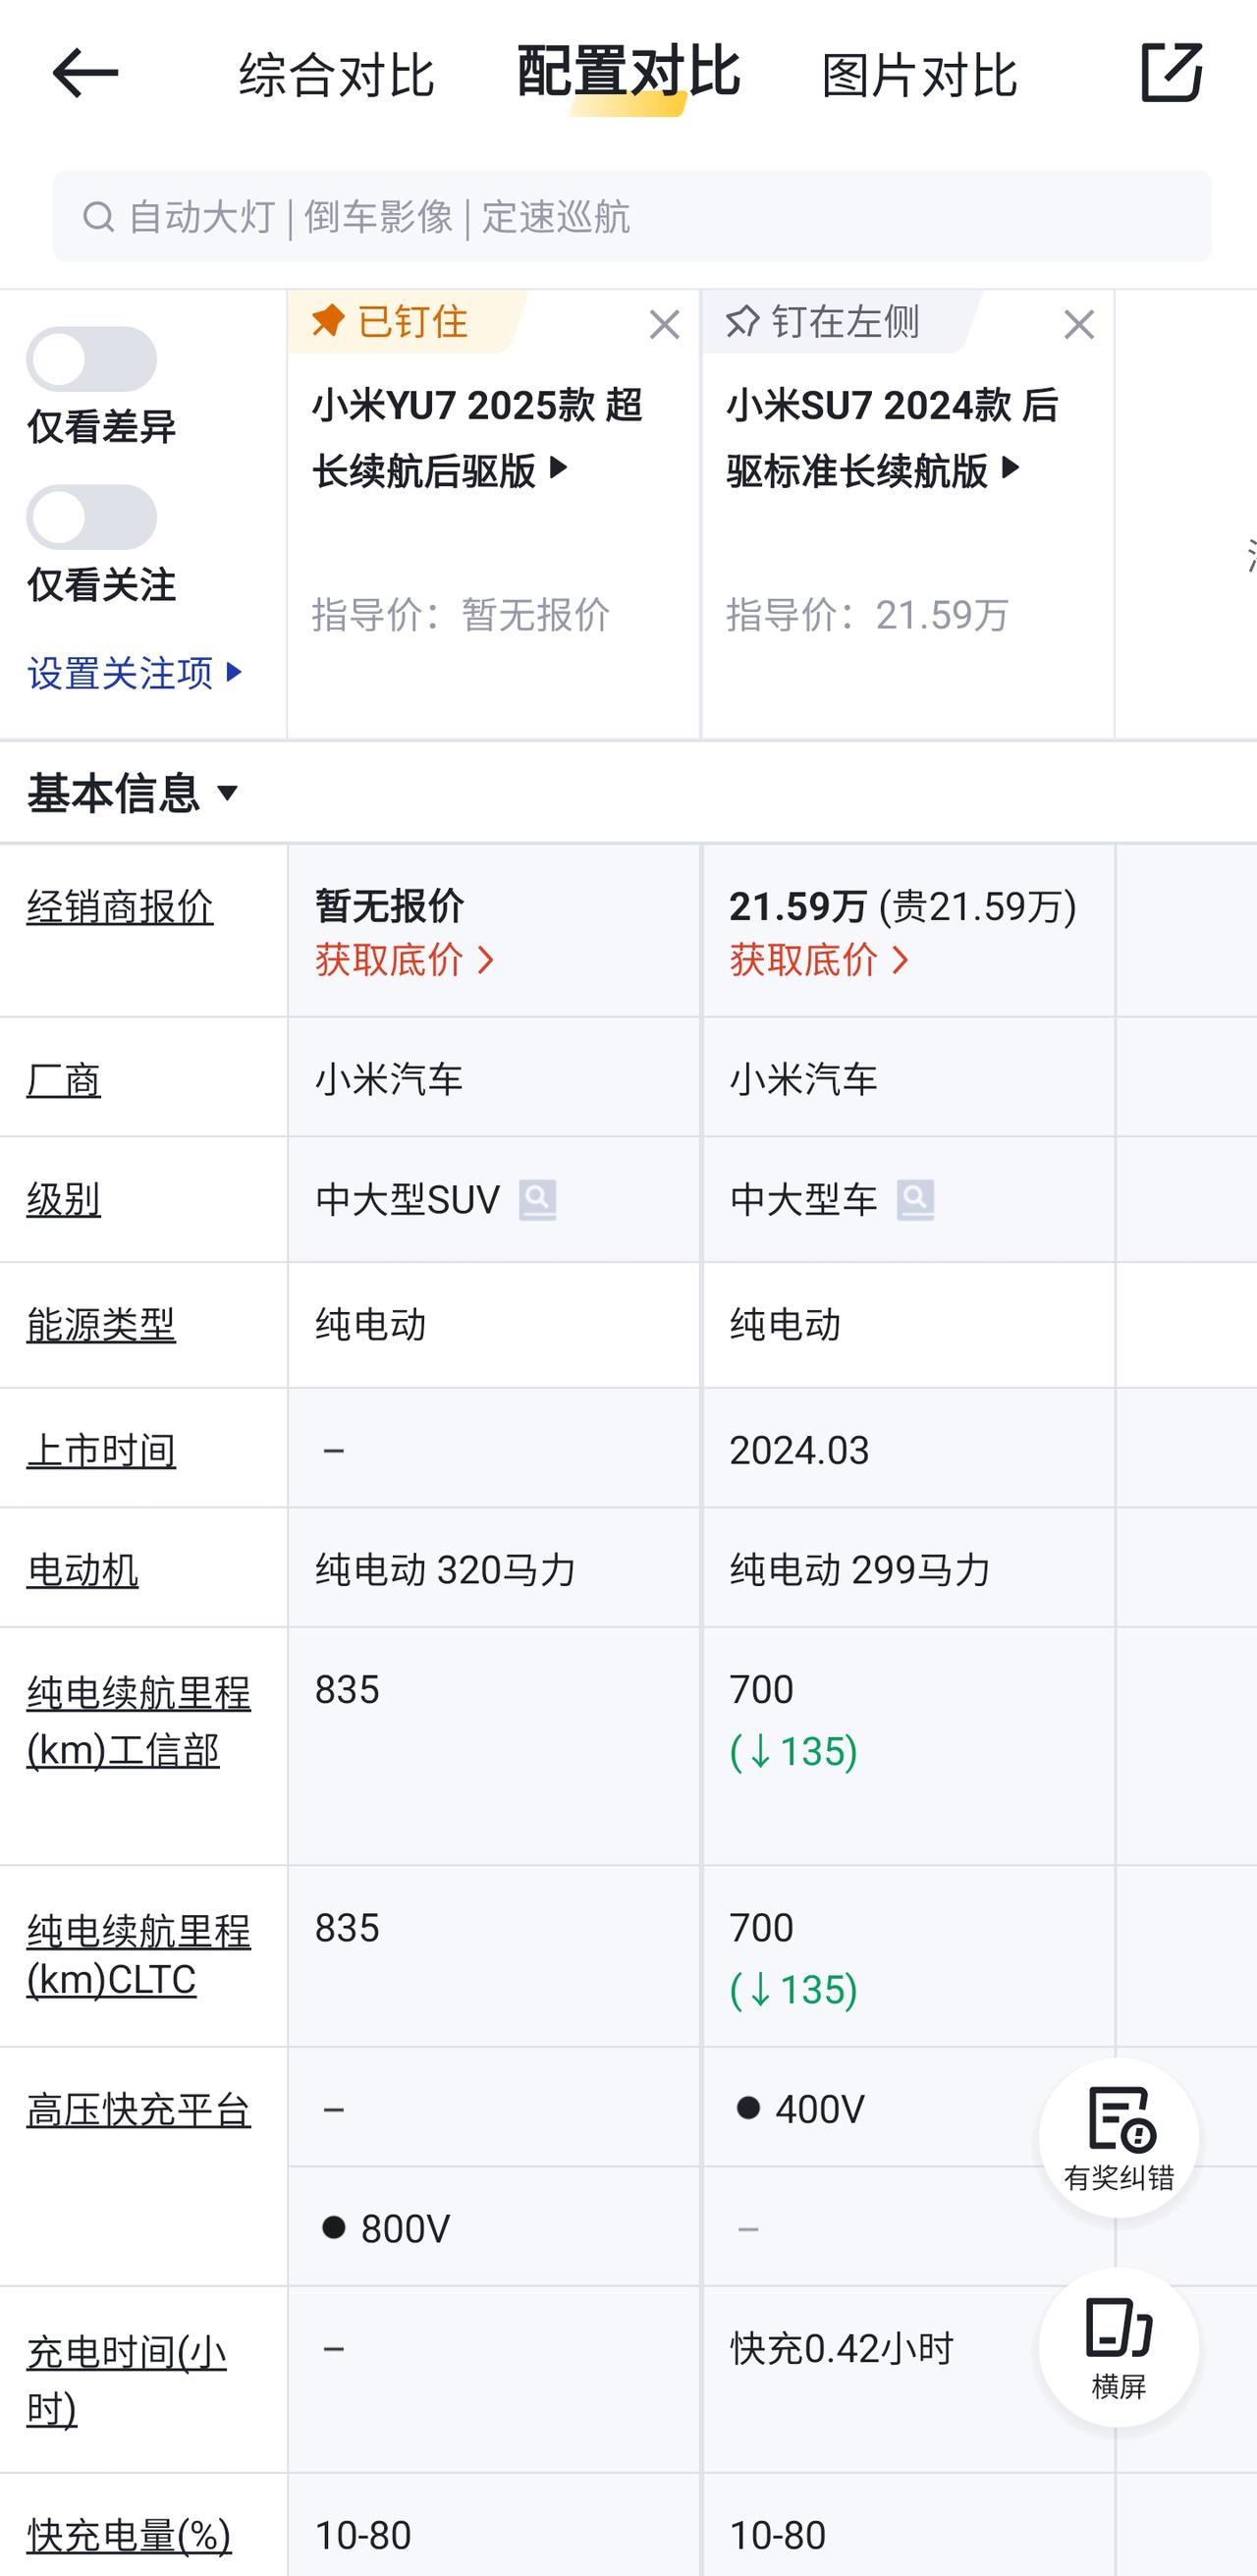This screenshot has width=1257, height=2576.
Task: Tap the back arrow icon
Action: click(x=85, y=73)
